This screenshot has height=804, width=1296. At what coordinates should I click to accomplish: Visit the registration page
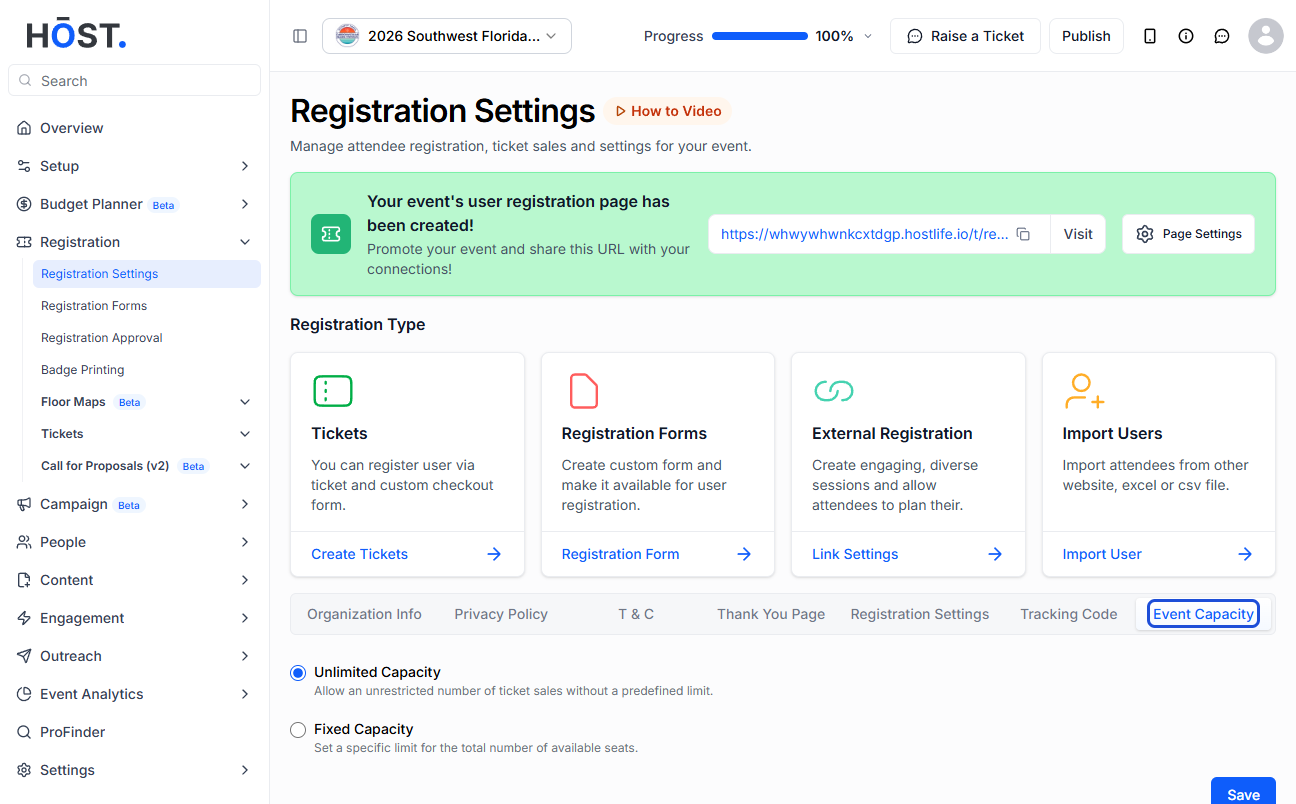click(1078, 234)
